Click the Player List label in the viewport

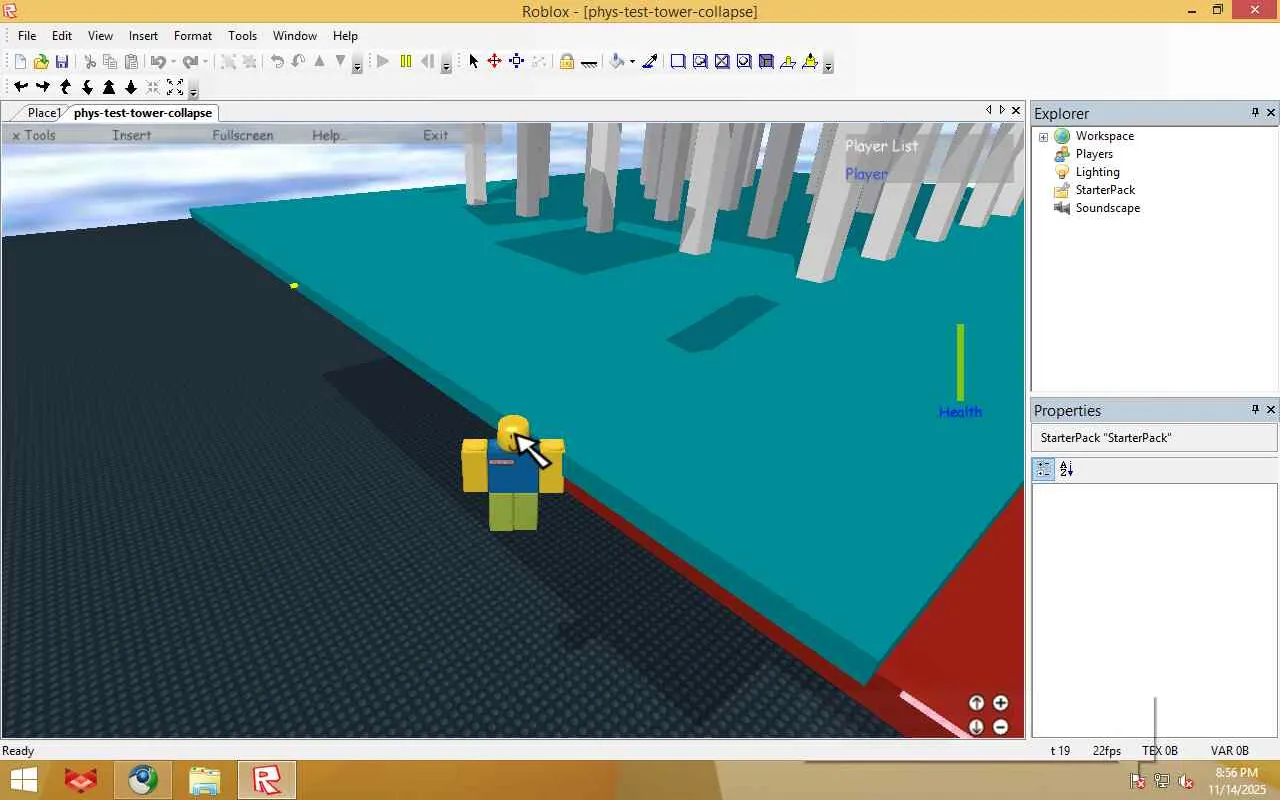pyautogui.click(x=881, y=146)
